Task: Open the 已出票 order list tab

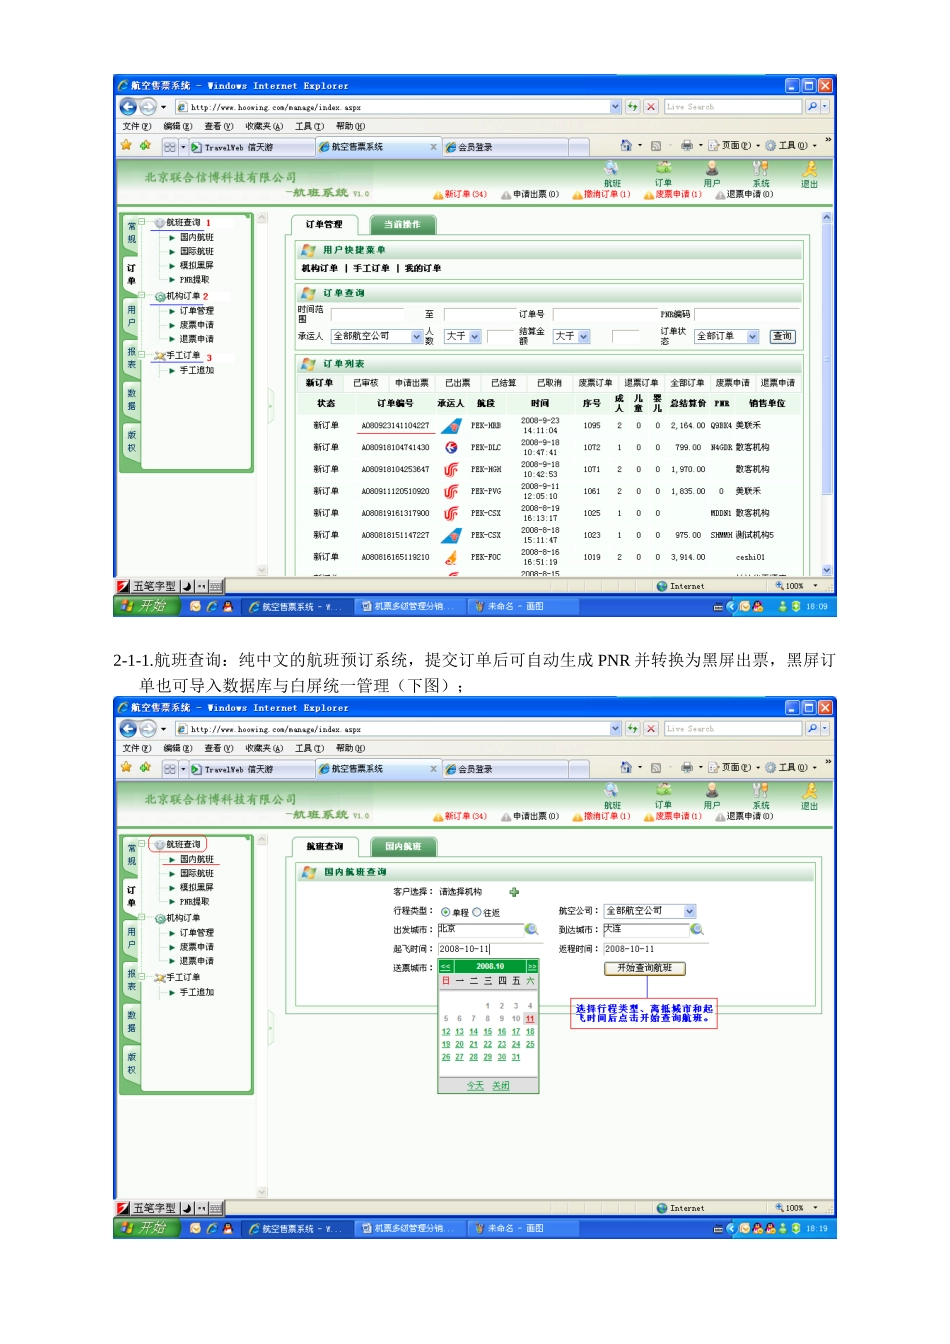Action: [x=458, y=383]
